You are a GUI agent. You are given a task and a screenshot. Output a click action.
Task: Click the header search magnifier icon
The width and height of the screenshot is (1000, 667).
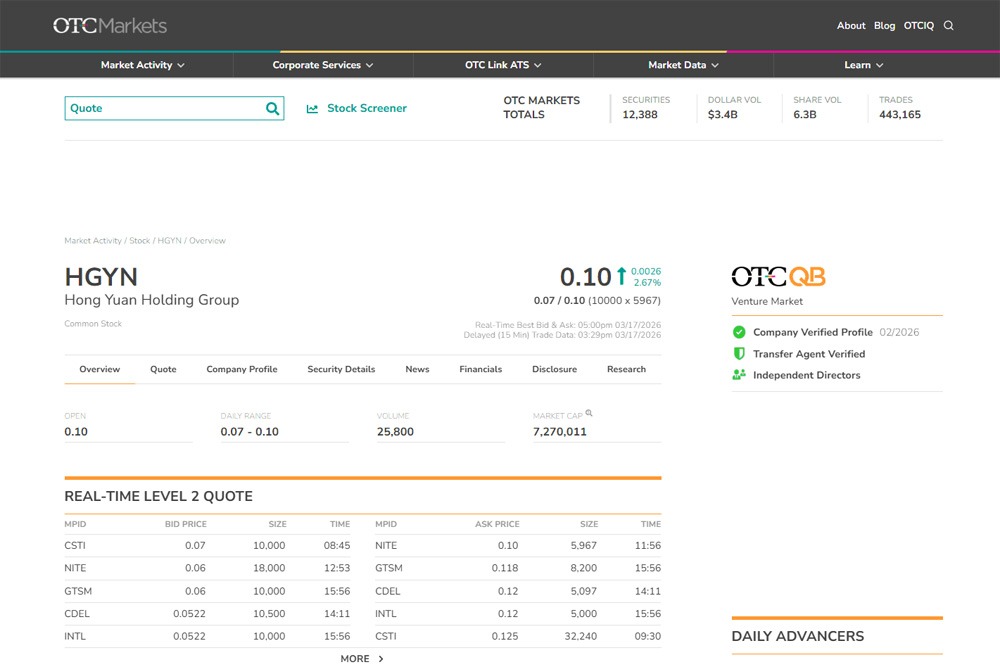[949, 26]
